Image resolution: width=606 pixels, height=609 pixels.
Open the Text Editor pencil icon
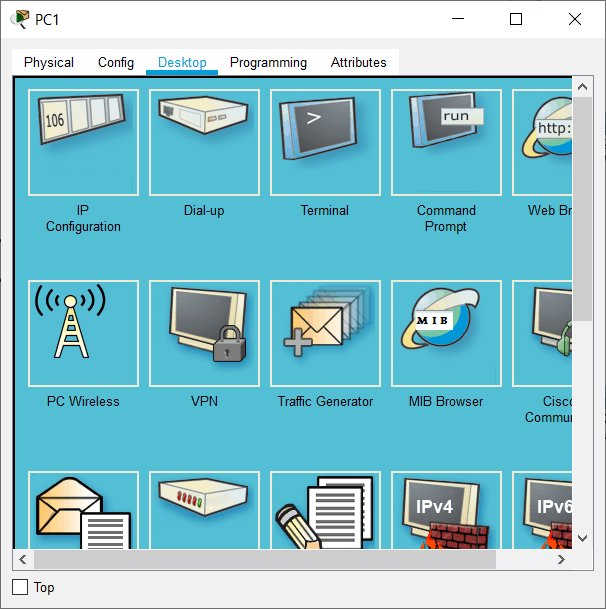click(325, 511)
